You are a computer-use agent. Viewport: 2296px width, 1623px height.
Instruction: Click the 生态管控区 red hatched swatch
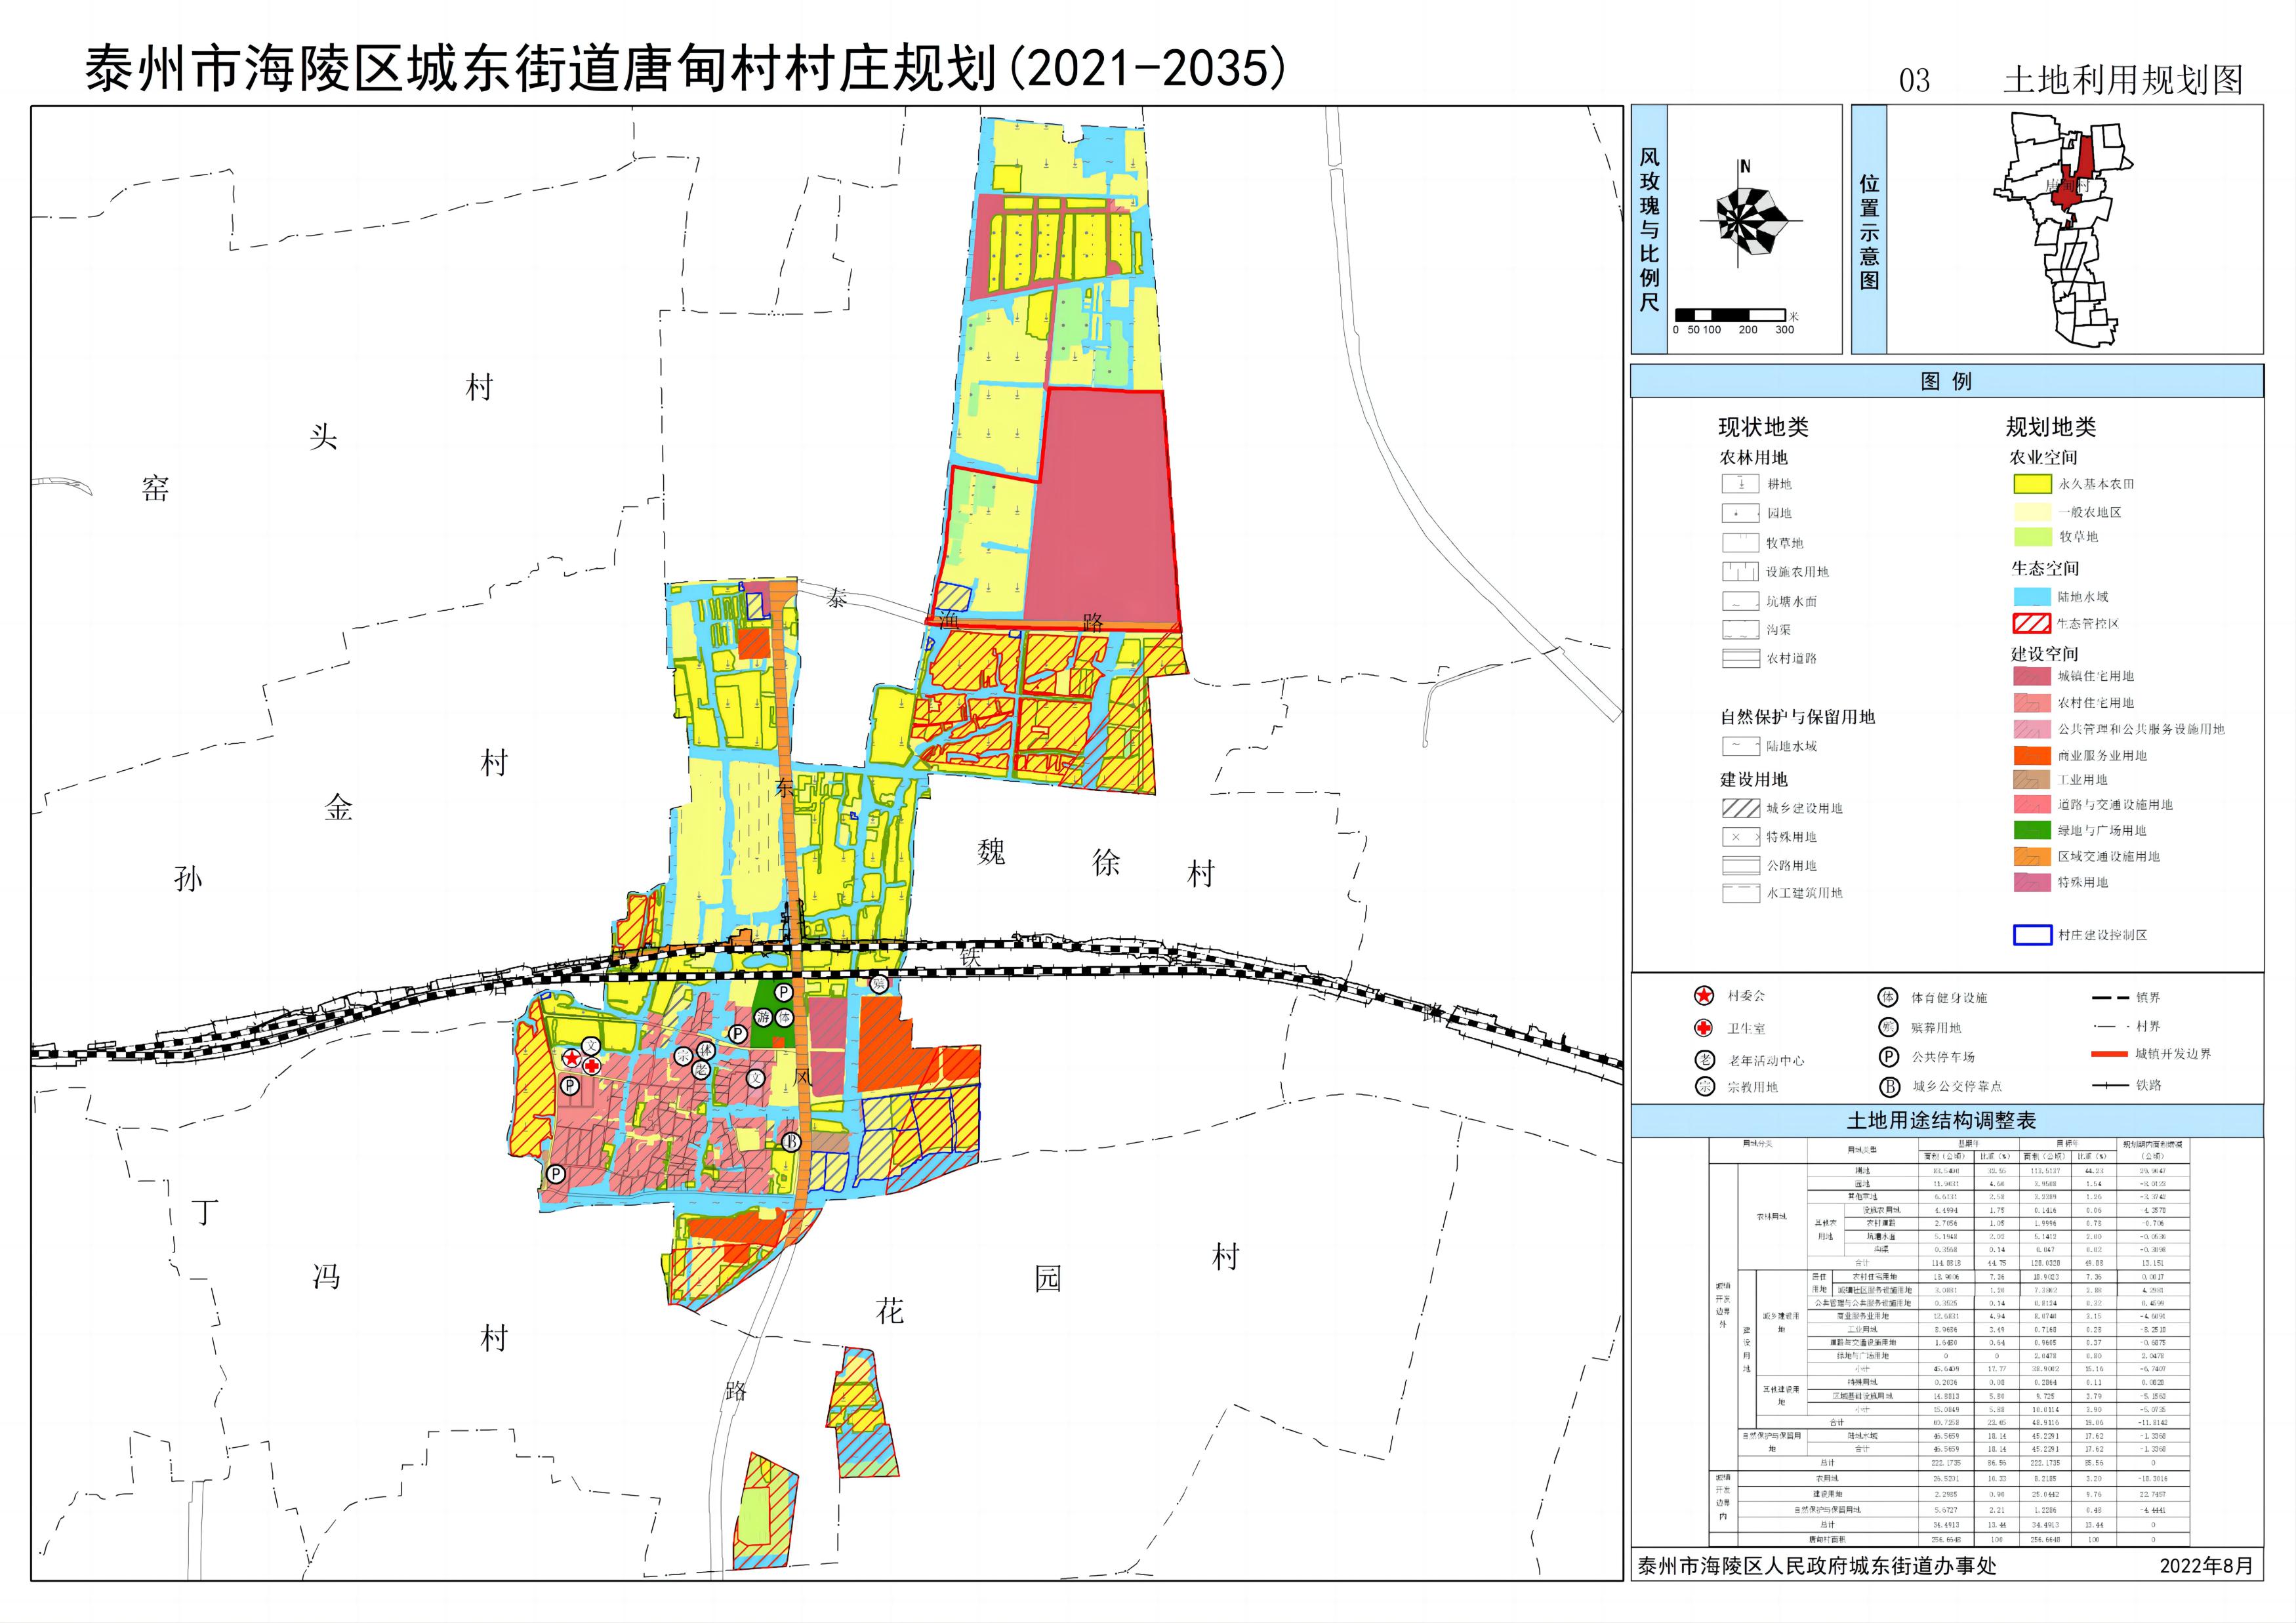click(2032, 624)
